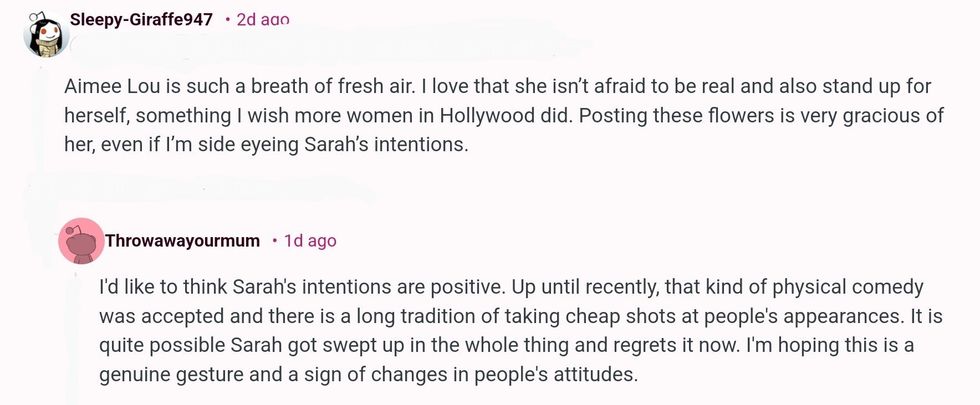Click Throwawayourmum's pink avatar icon
980x405 pixels.
(x=80, y=242)
